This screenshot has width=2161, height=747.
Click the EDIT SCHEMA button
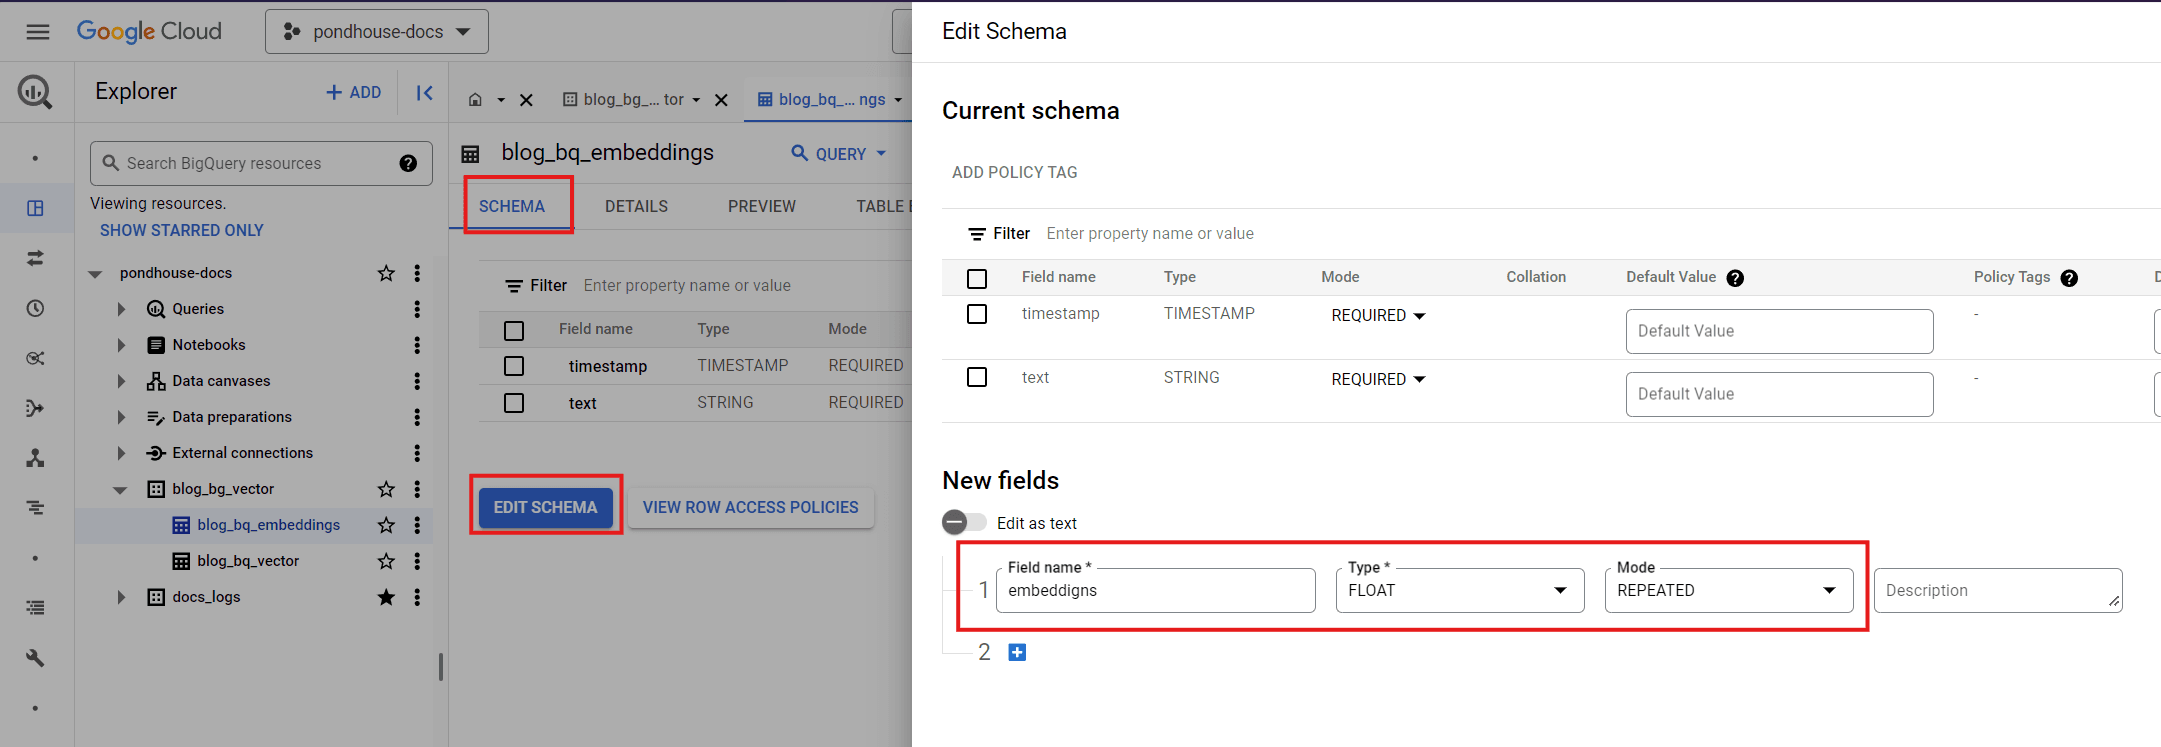coord(546,507)
